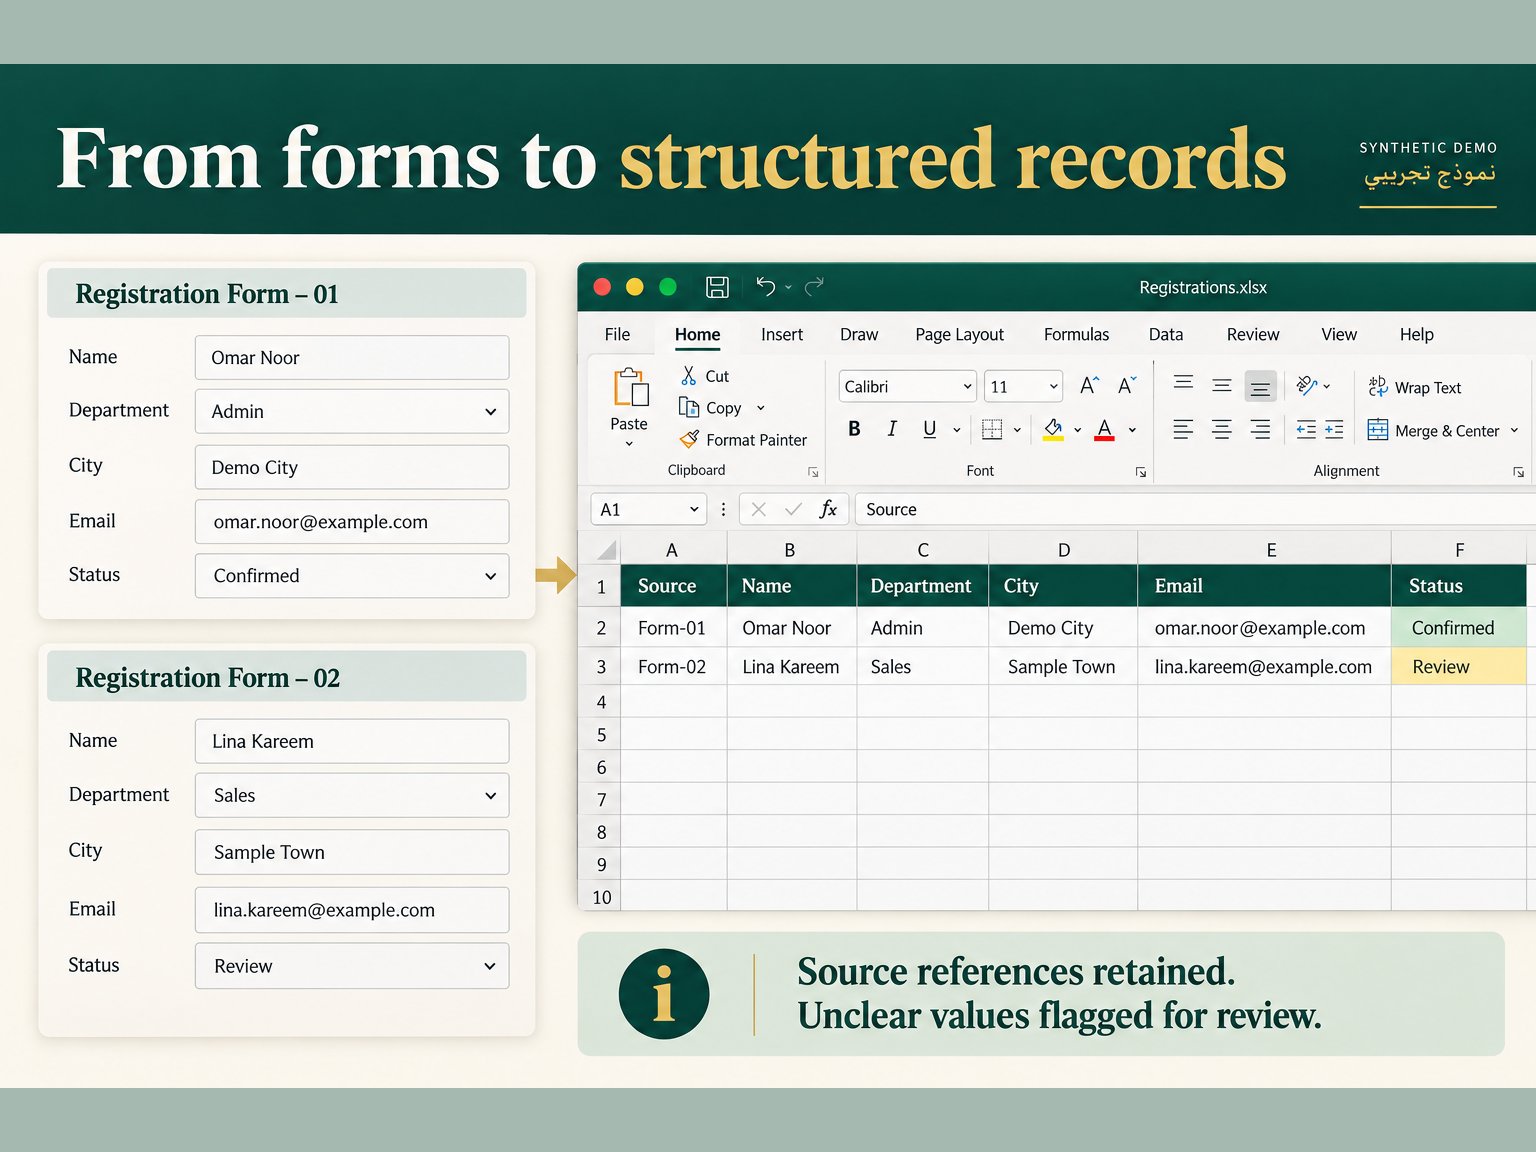Click the decrease indent icon
Image resolution: width=1536 pixels, height=1152 pixels.
click(x=1306, y=430)
